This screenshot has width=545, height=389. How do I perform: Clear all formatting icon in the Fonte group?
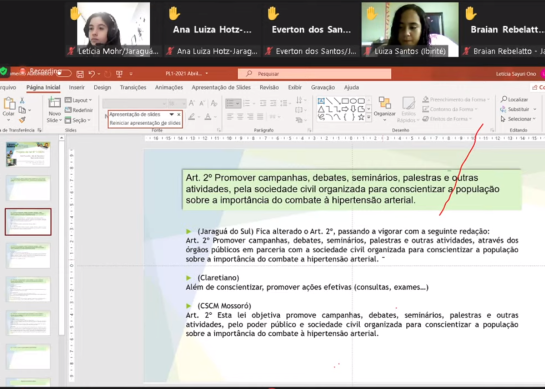click(214, 103)
